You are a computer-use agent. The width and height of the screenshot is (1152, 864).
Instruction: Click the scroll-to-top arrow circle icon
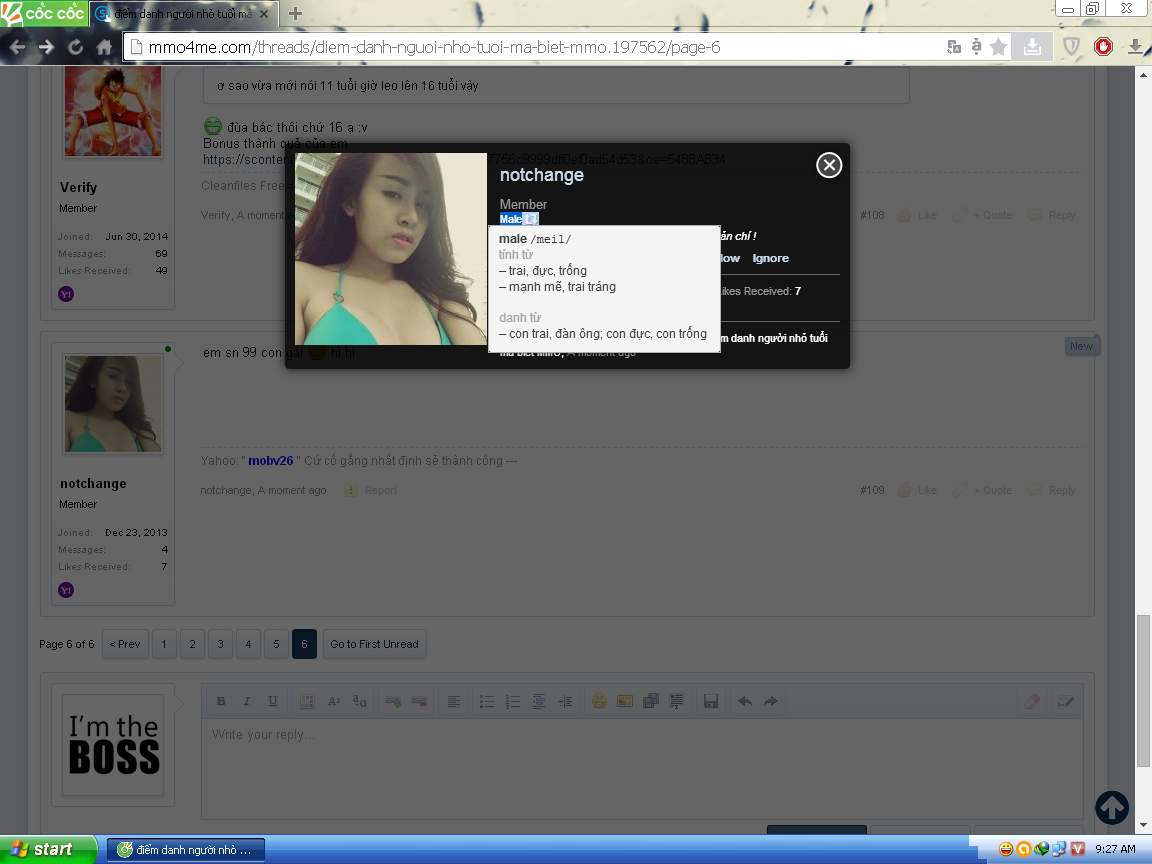1111,807
